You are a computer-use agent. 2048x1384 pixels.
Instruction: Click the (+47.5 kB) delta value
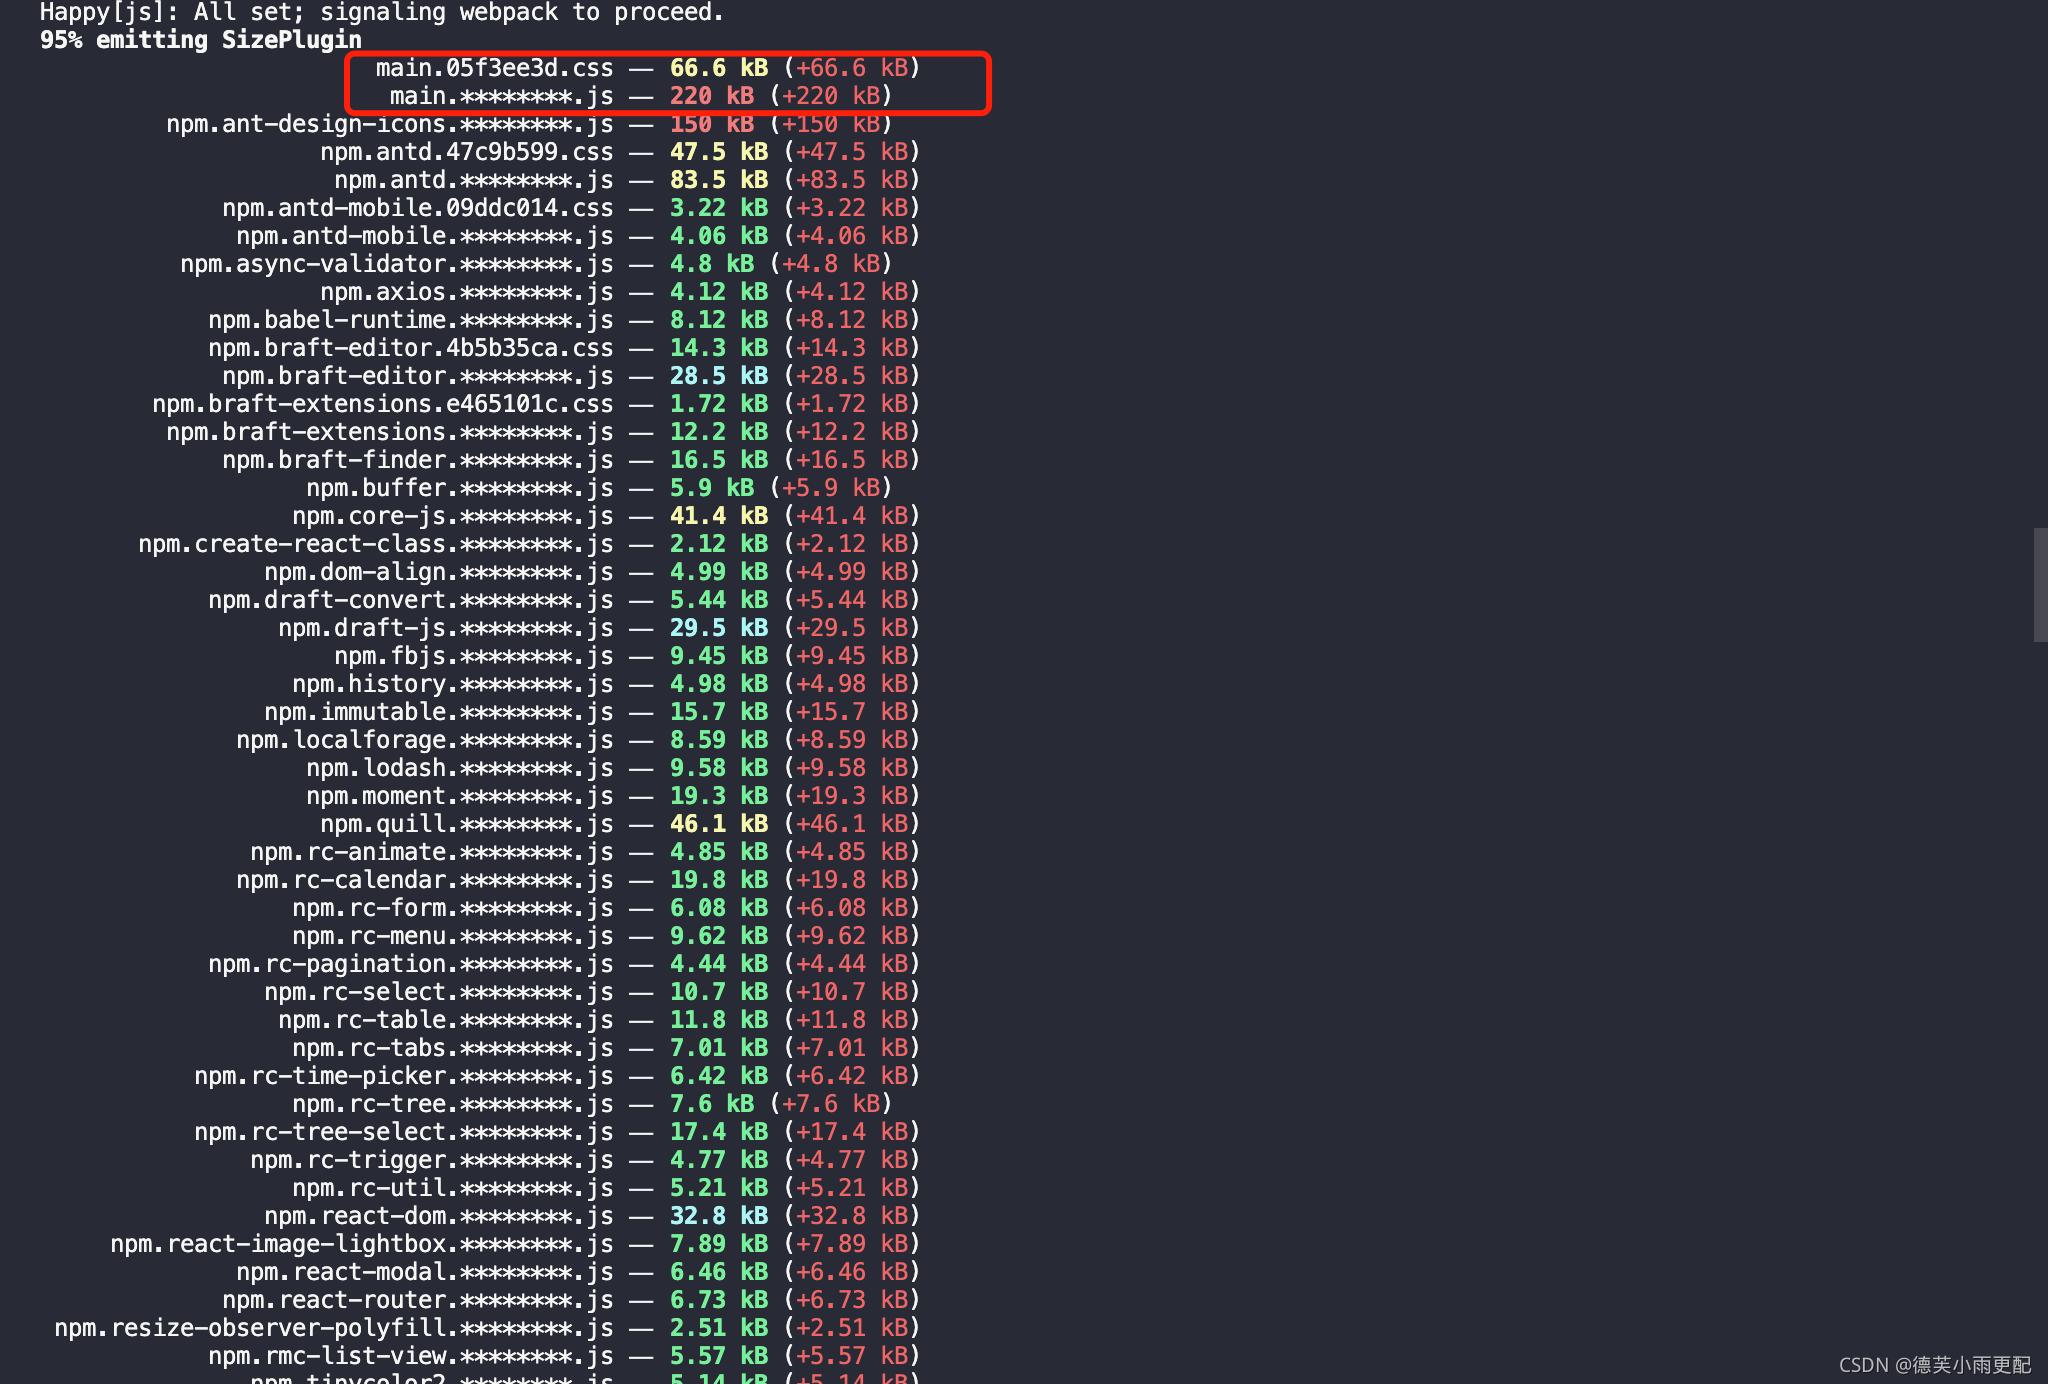(852, 152)
